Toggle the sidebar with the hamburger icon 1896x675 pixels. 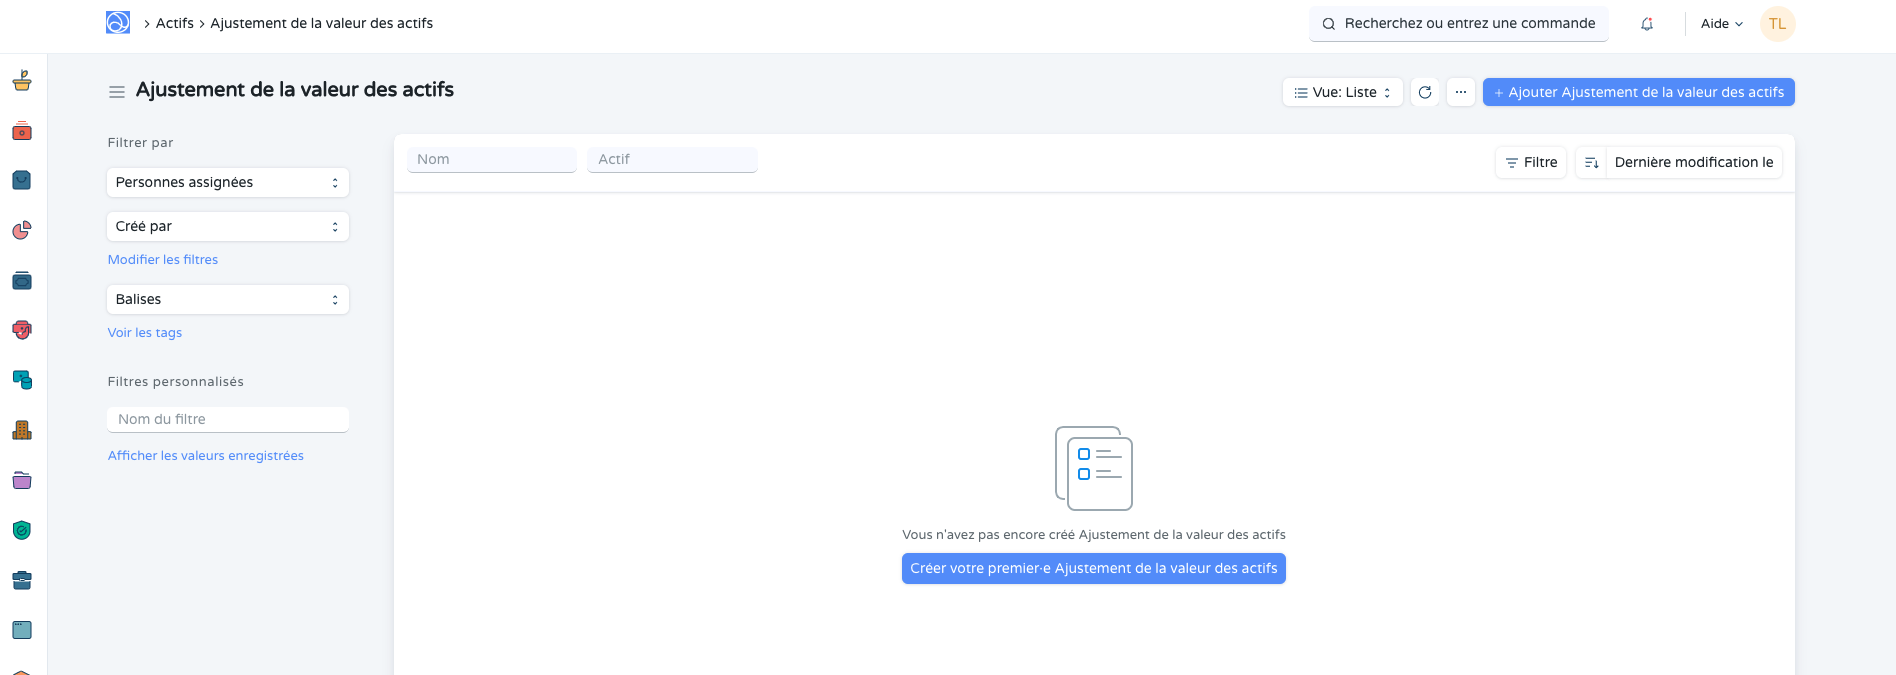pyautogui.click(x=117, y=92)
